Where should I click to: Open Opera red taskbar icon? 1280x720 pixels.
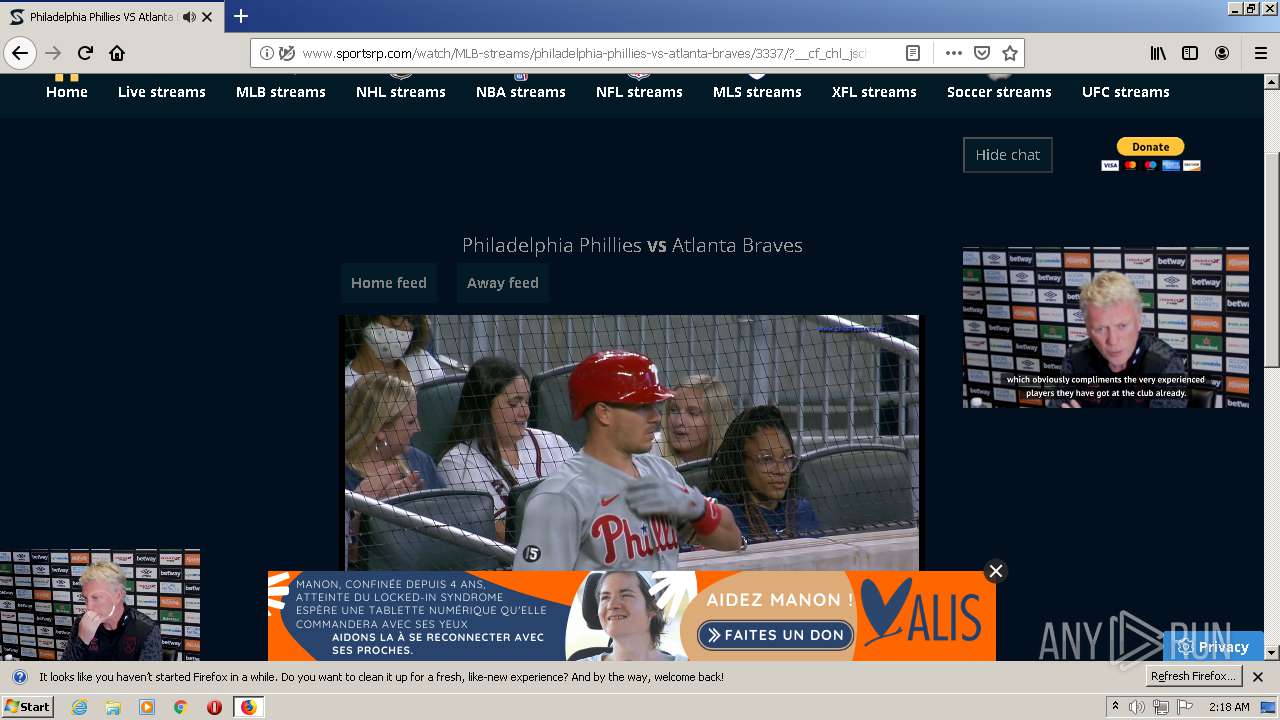pyautogui.click(x=214, y=707)
